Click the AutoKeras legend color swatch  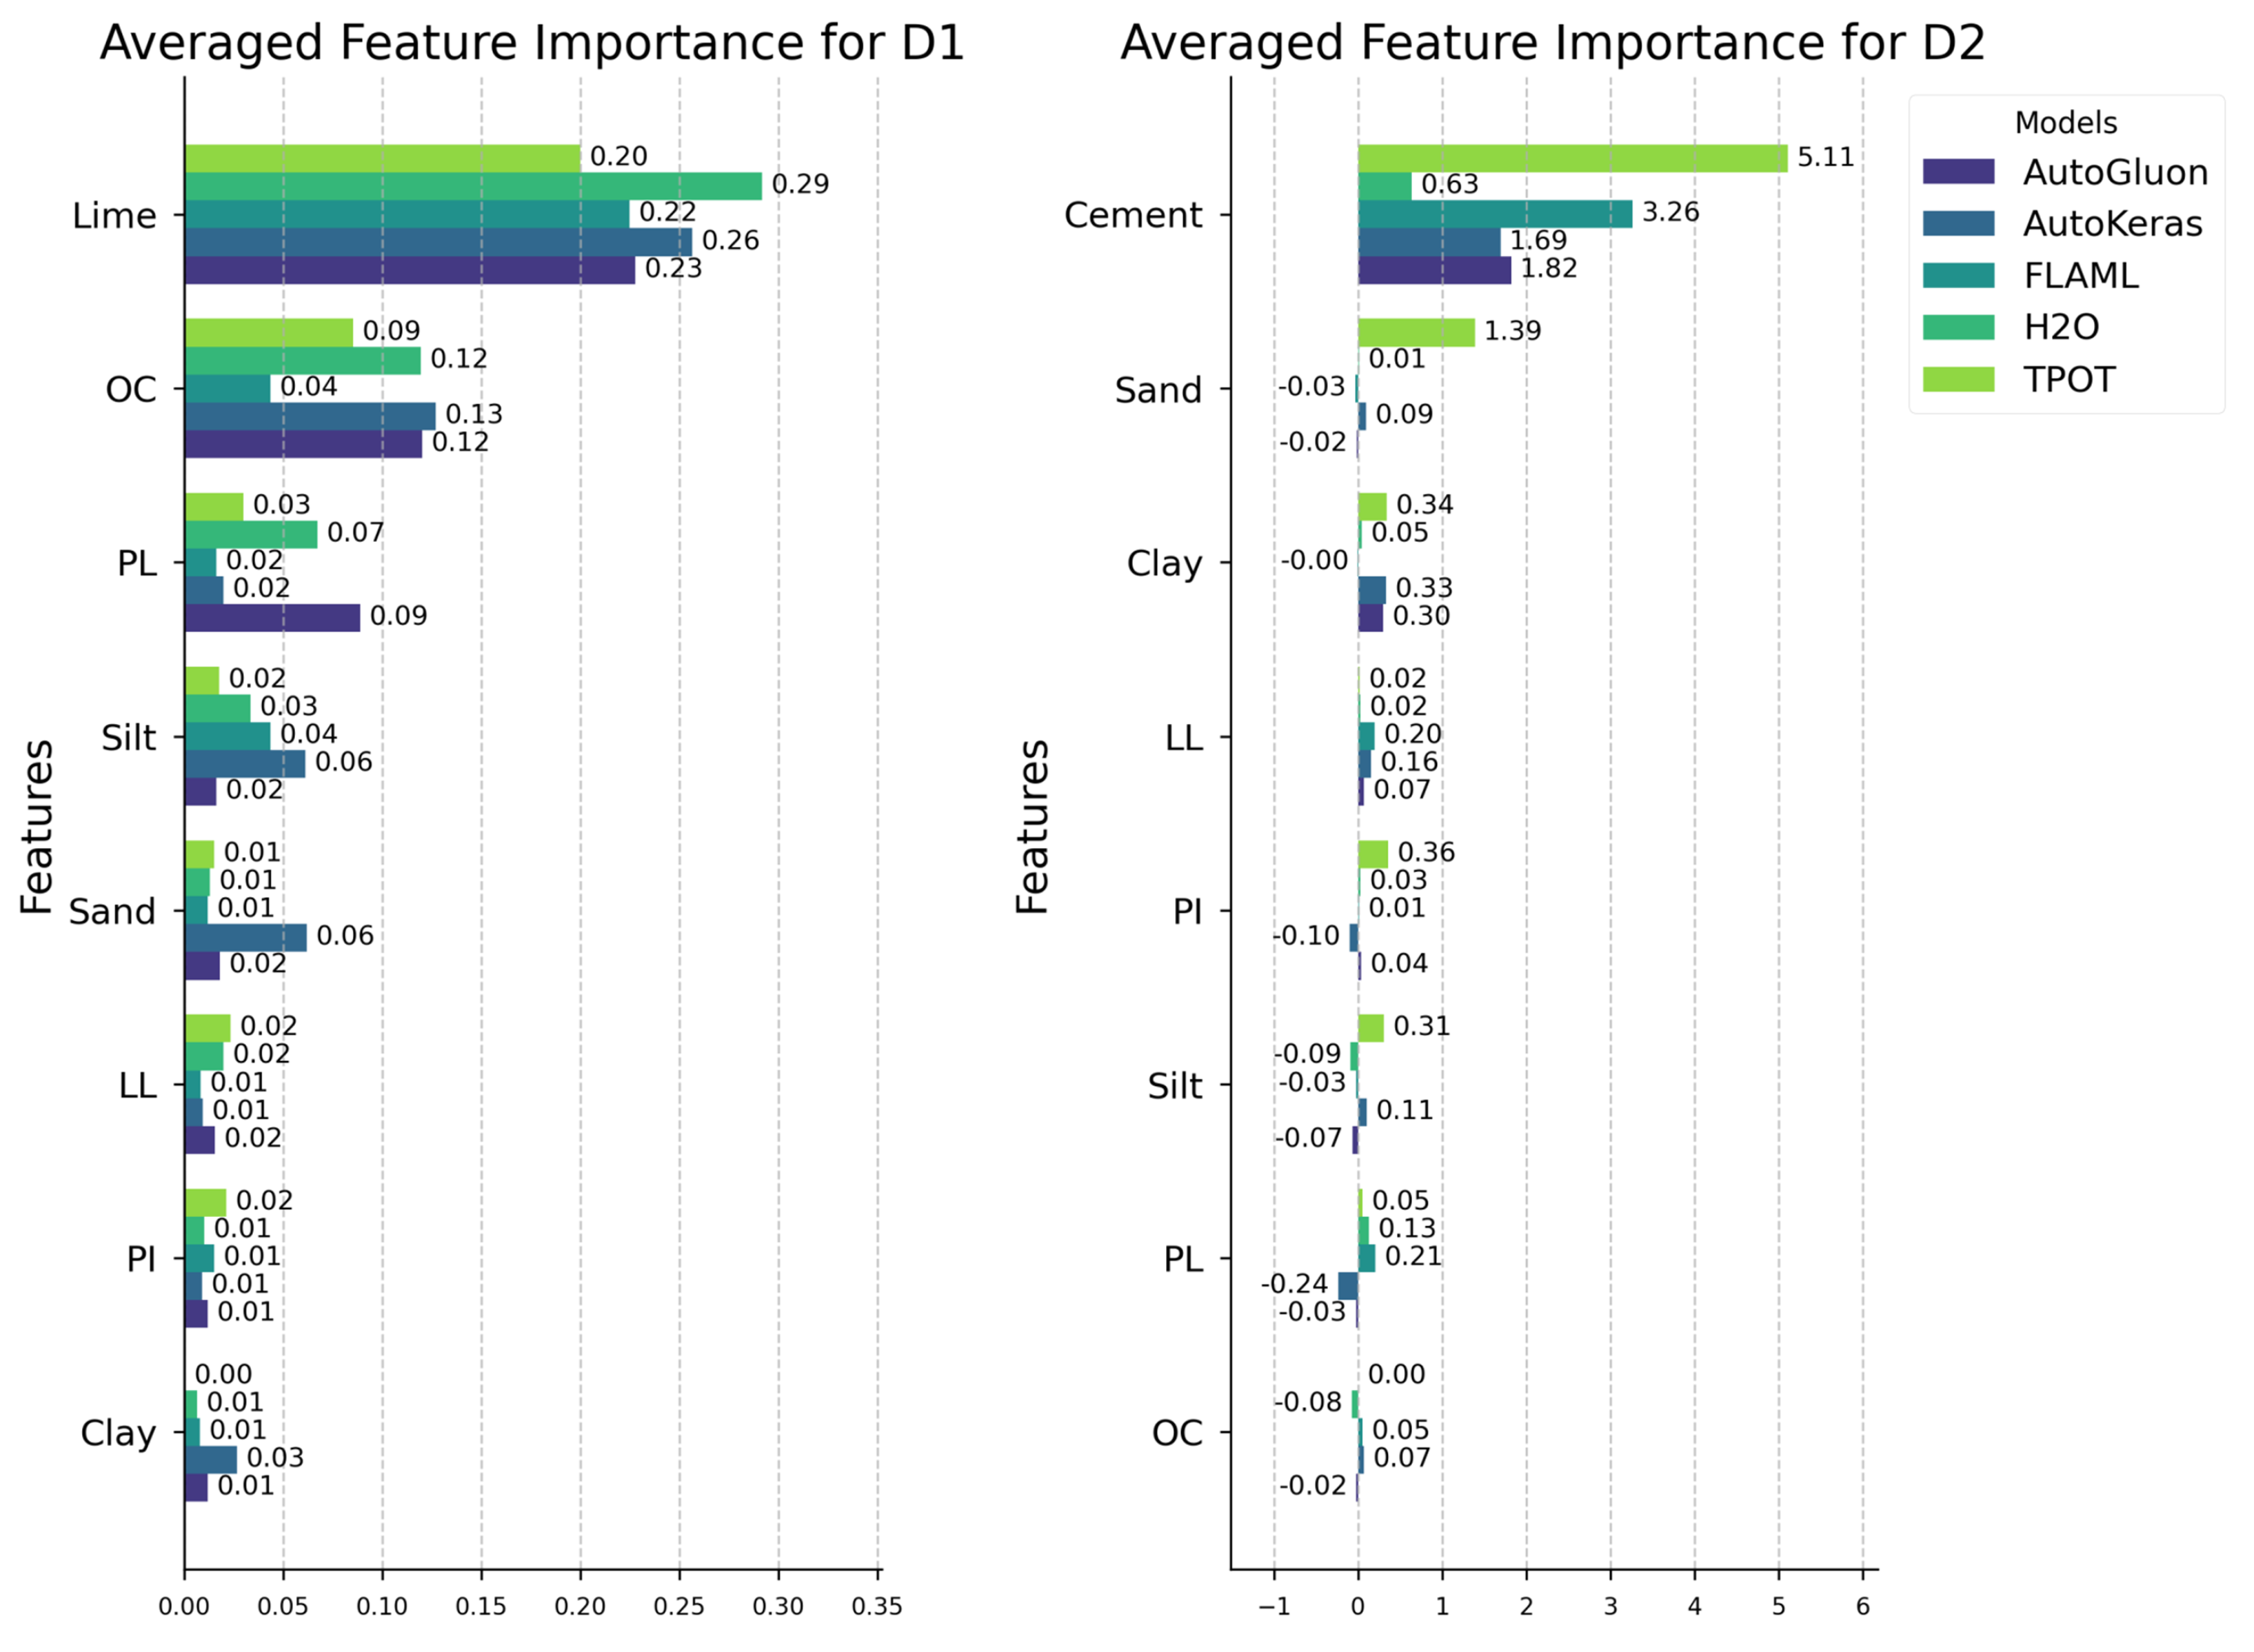[x=1957, y=224]
